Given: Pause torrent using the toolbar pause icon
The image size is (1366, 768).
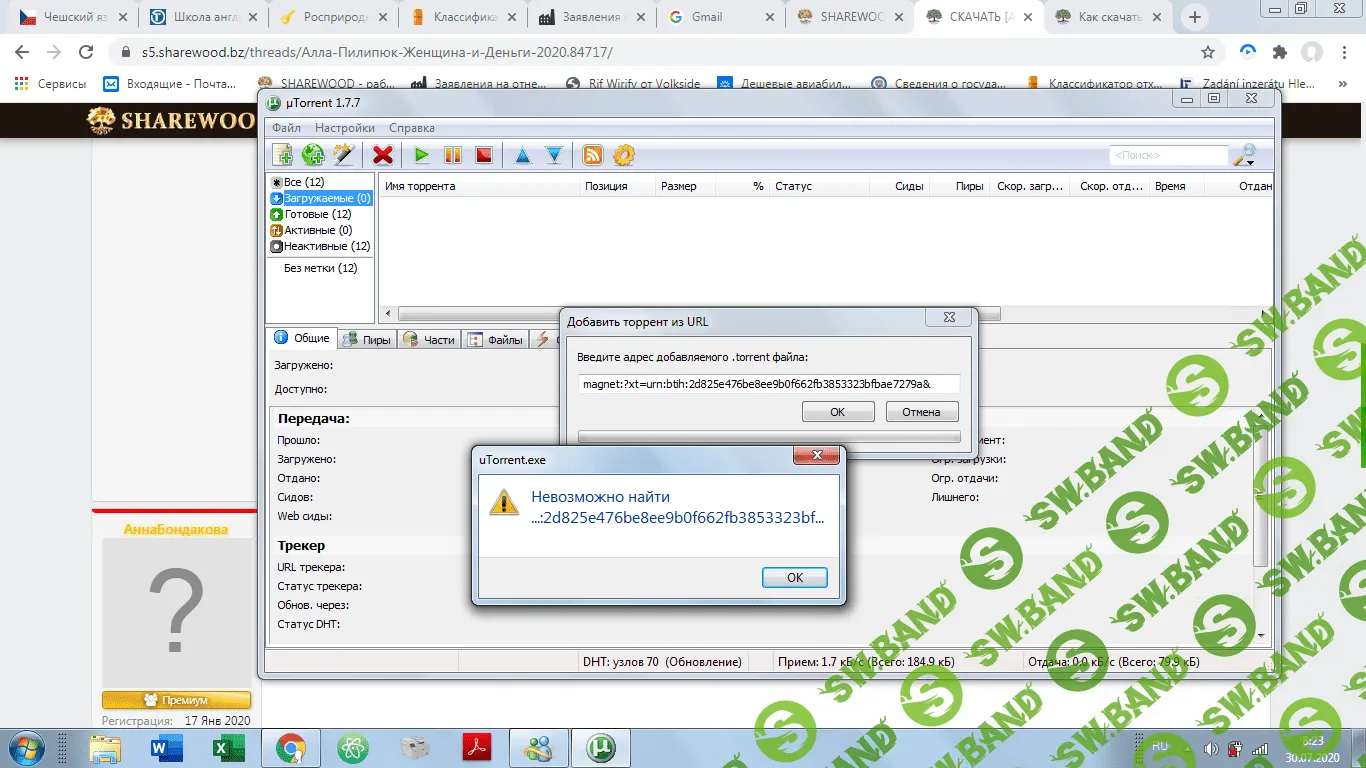Looking at the screenshot, I should coord(452,155).
